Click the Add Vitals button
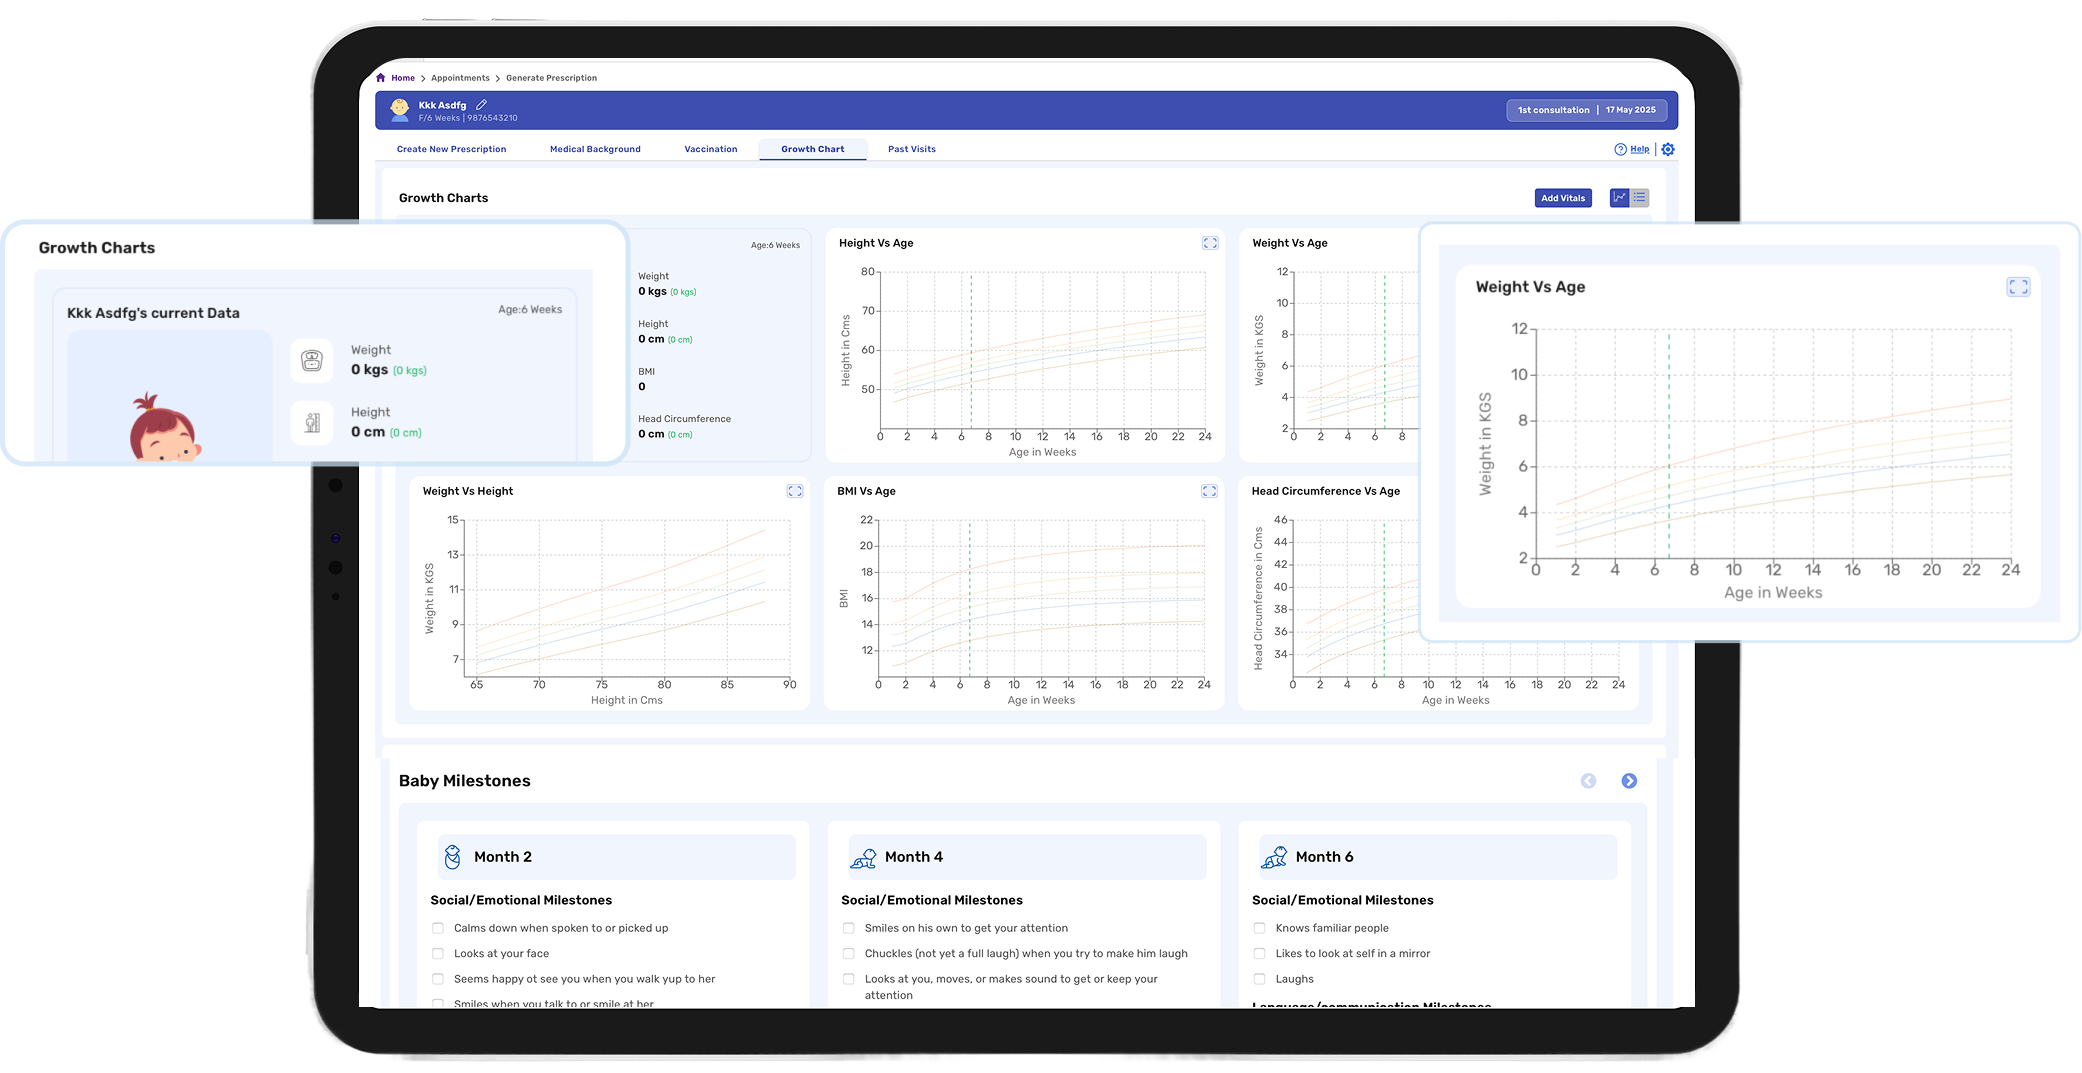The image size is (2082, 1073). (x=1563, y=198)
